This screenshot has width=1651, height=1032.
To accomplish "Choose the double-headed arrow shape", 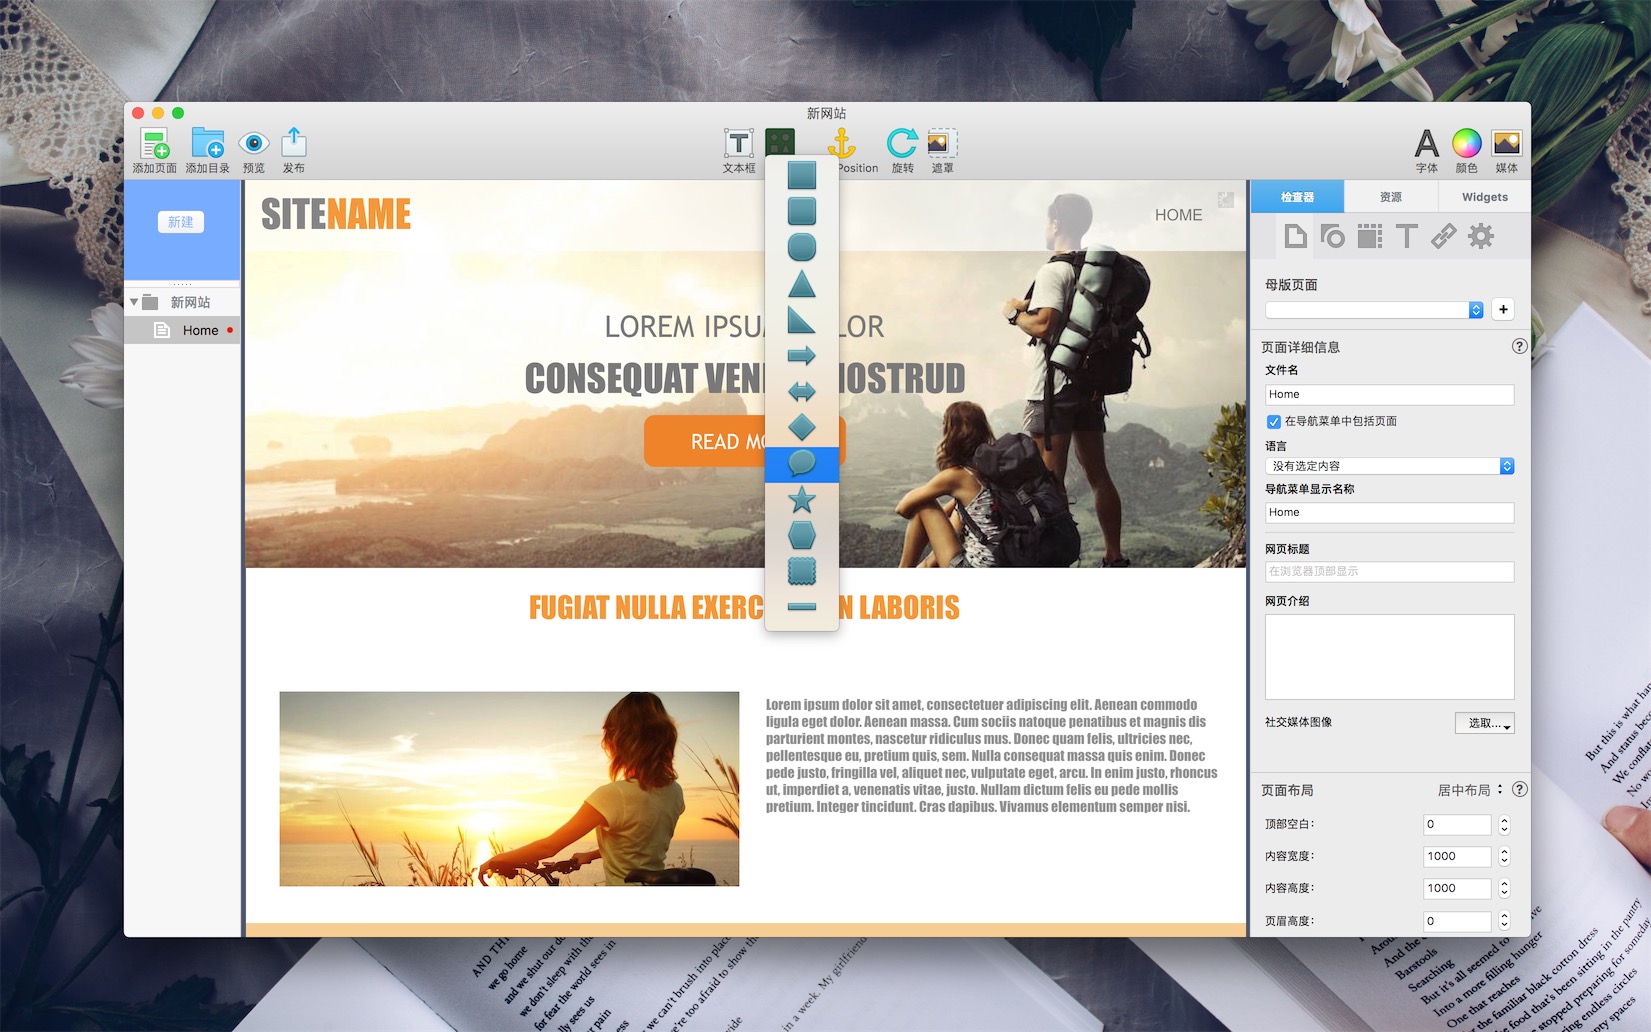I will tap(802, 392).
